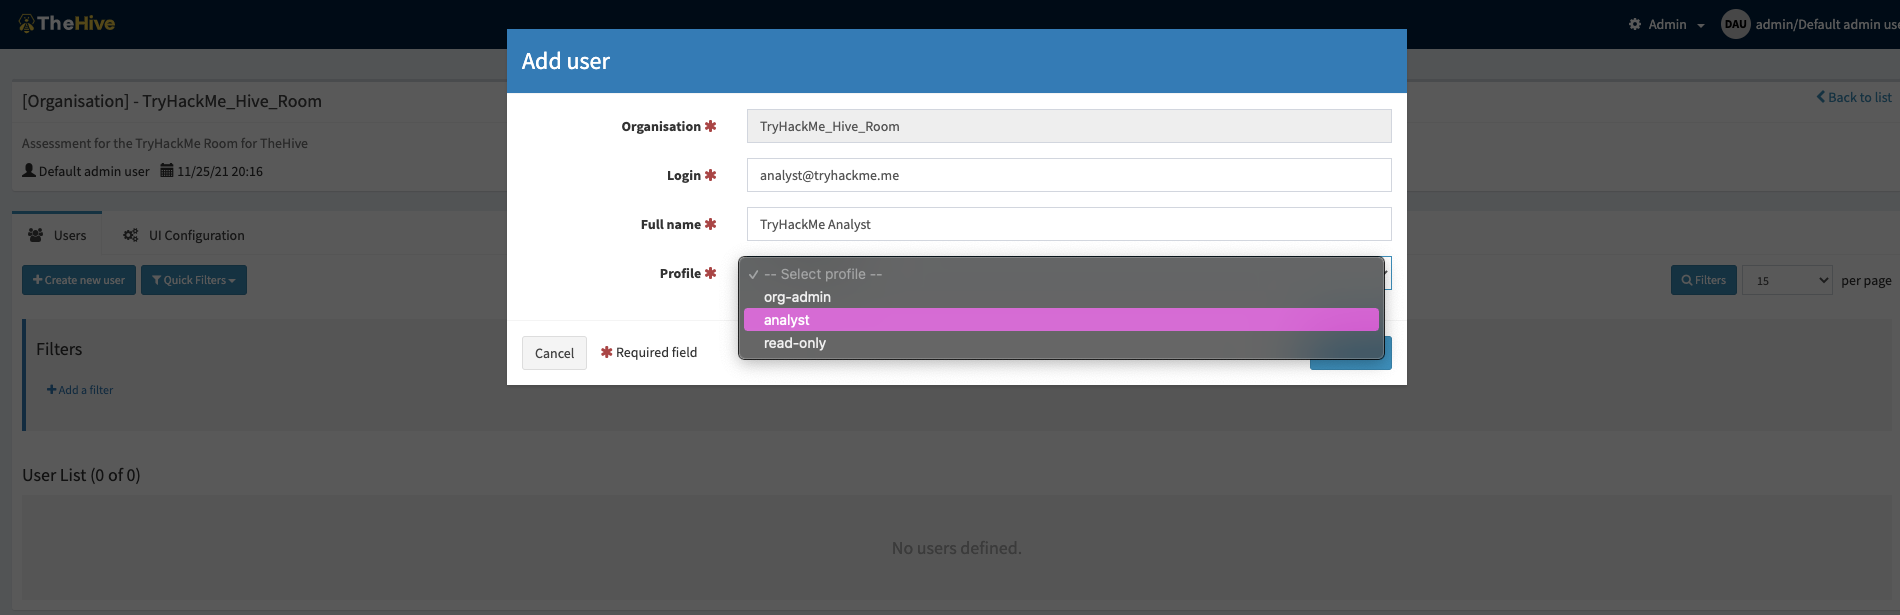
Task: Click the Login input field
Action: pyautogui.click(x=1068, y=175)
